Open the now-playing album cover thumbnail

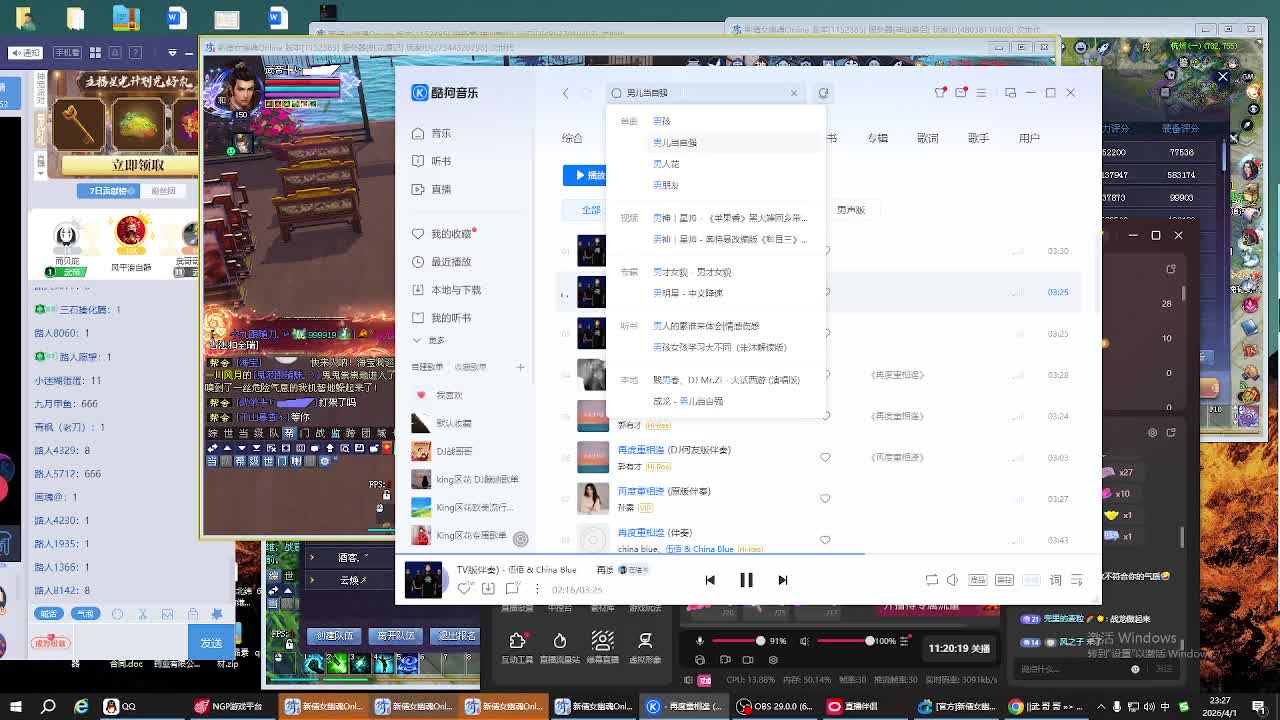click(x=423, y=580)
